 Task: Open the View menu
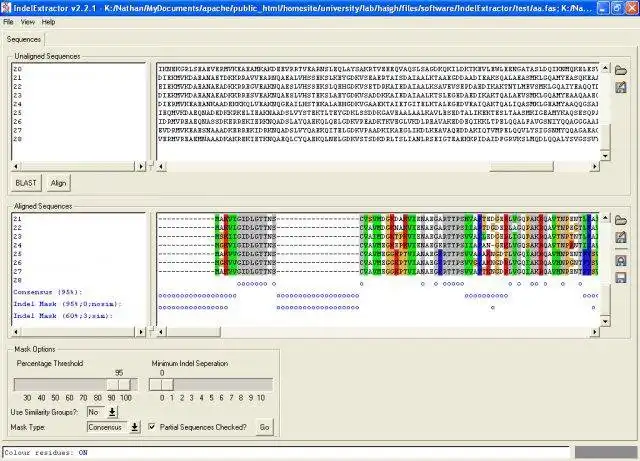click(x=27, y=22)
